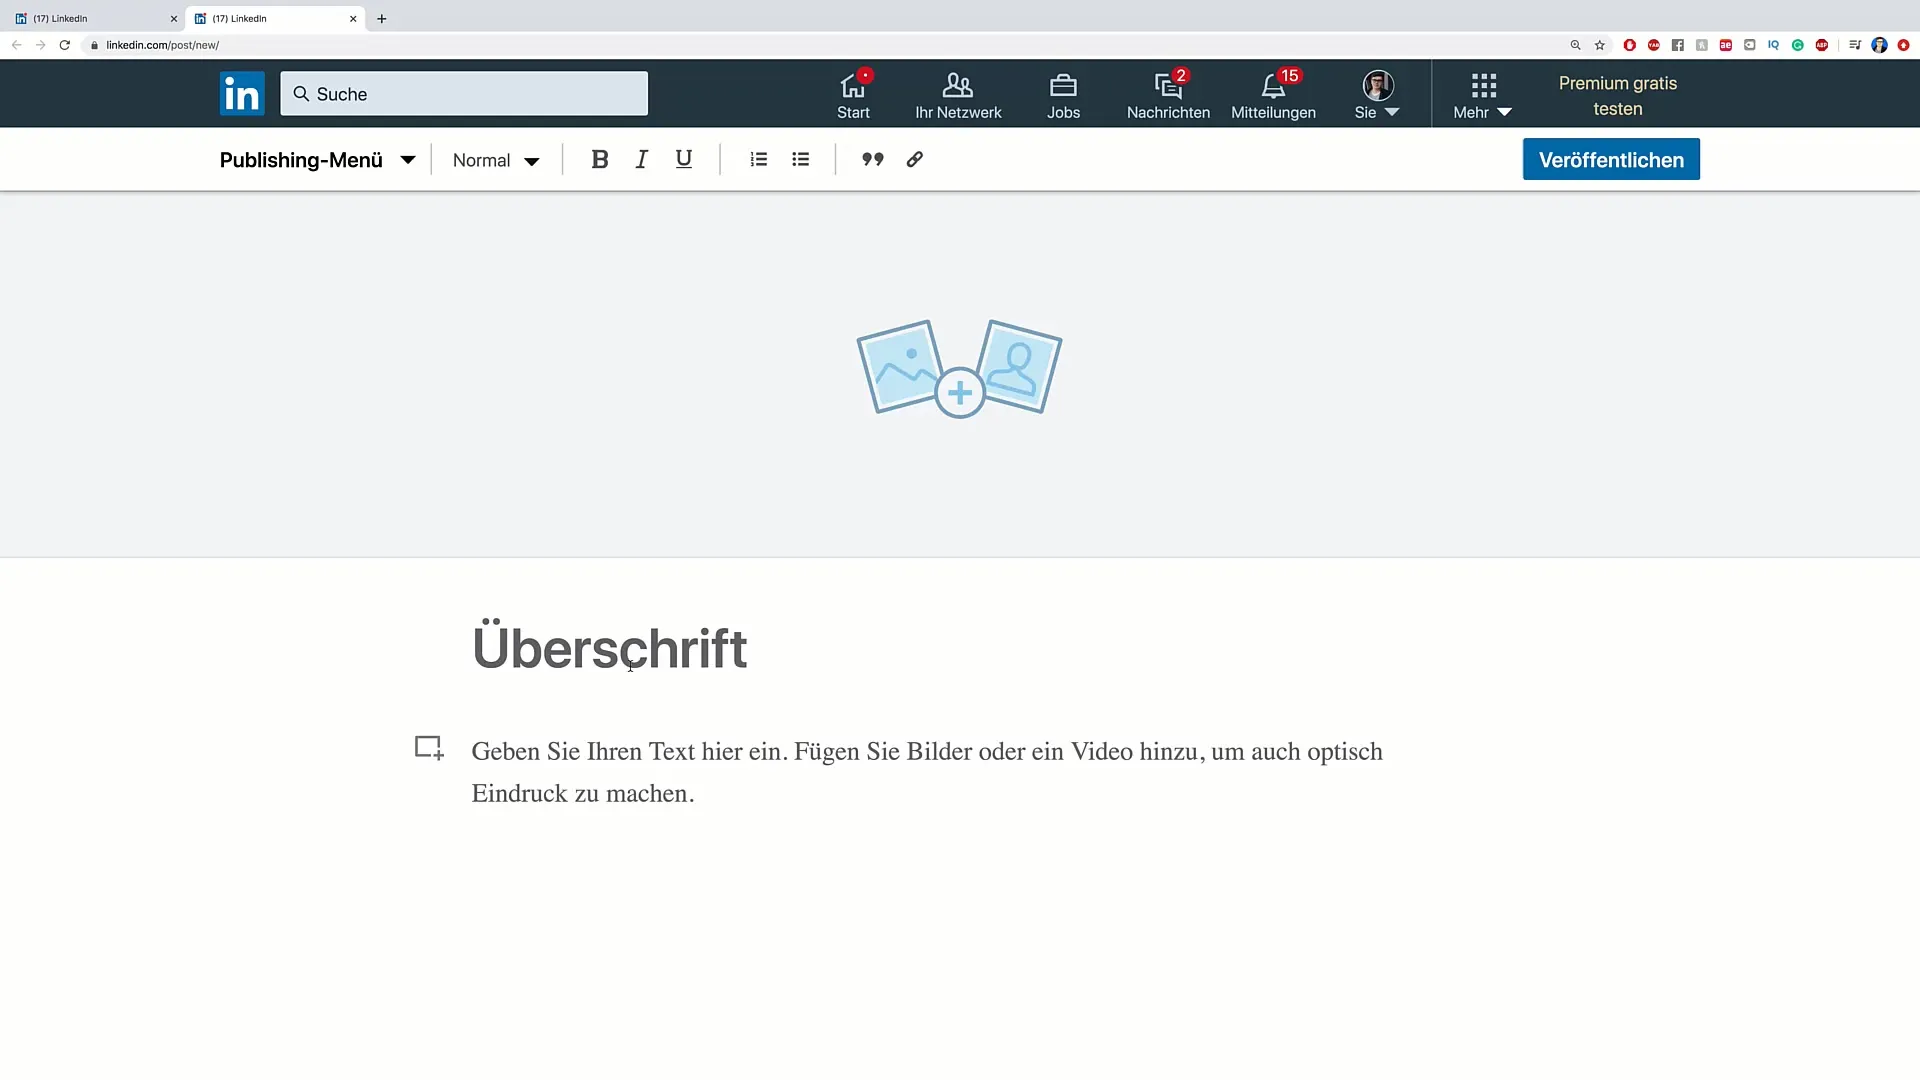Open the Sie profile menu
Screen dimensions: 1920x1080
(x=1377, y=96)
